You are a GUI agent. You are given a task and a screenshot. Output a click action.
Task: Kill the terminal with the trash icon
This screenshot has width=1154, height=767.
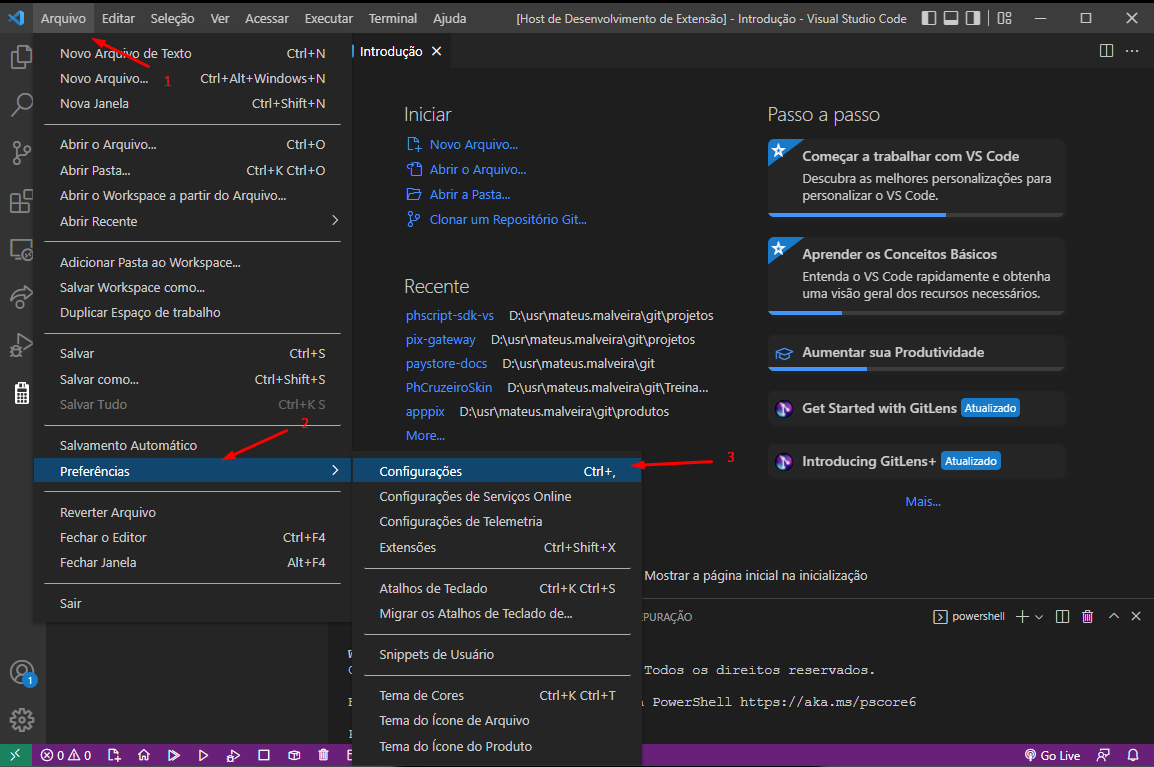(1088, 616)
